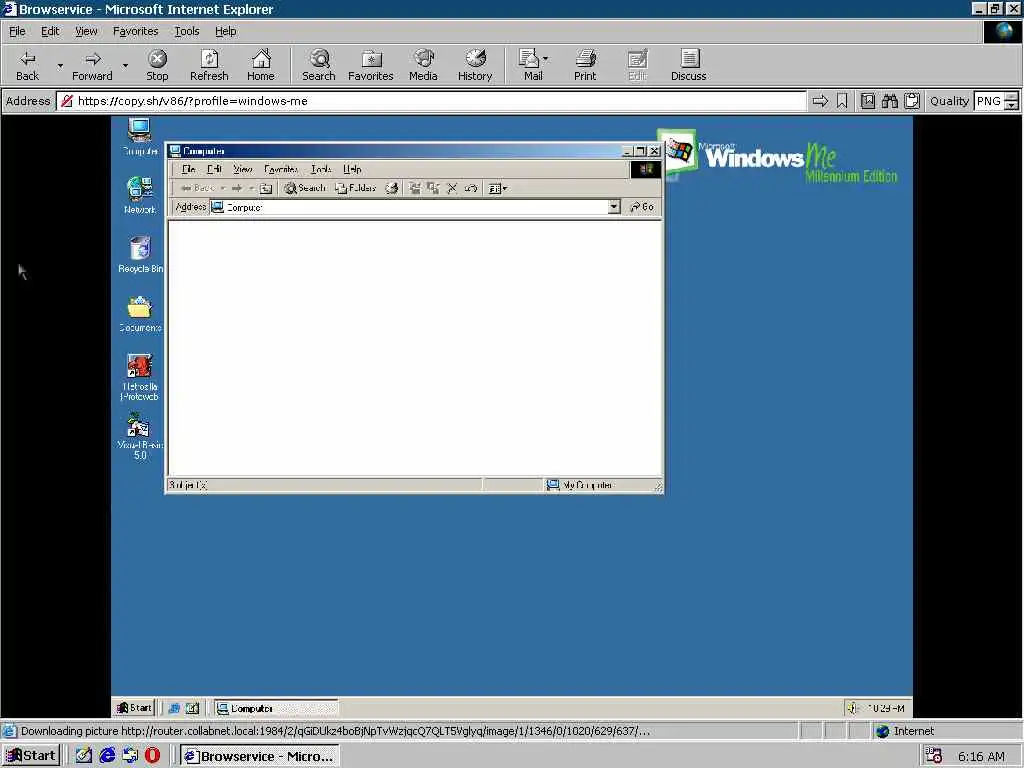Click the bookmark ribbon icon

(842, 101)
